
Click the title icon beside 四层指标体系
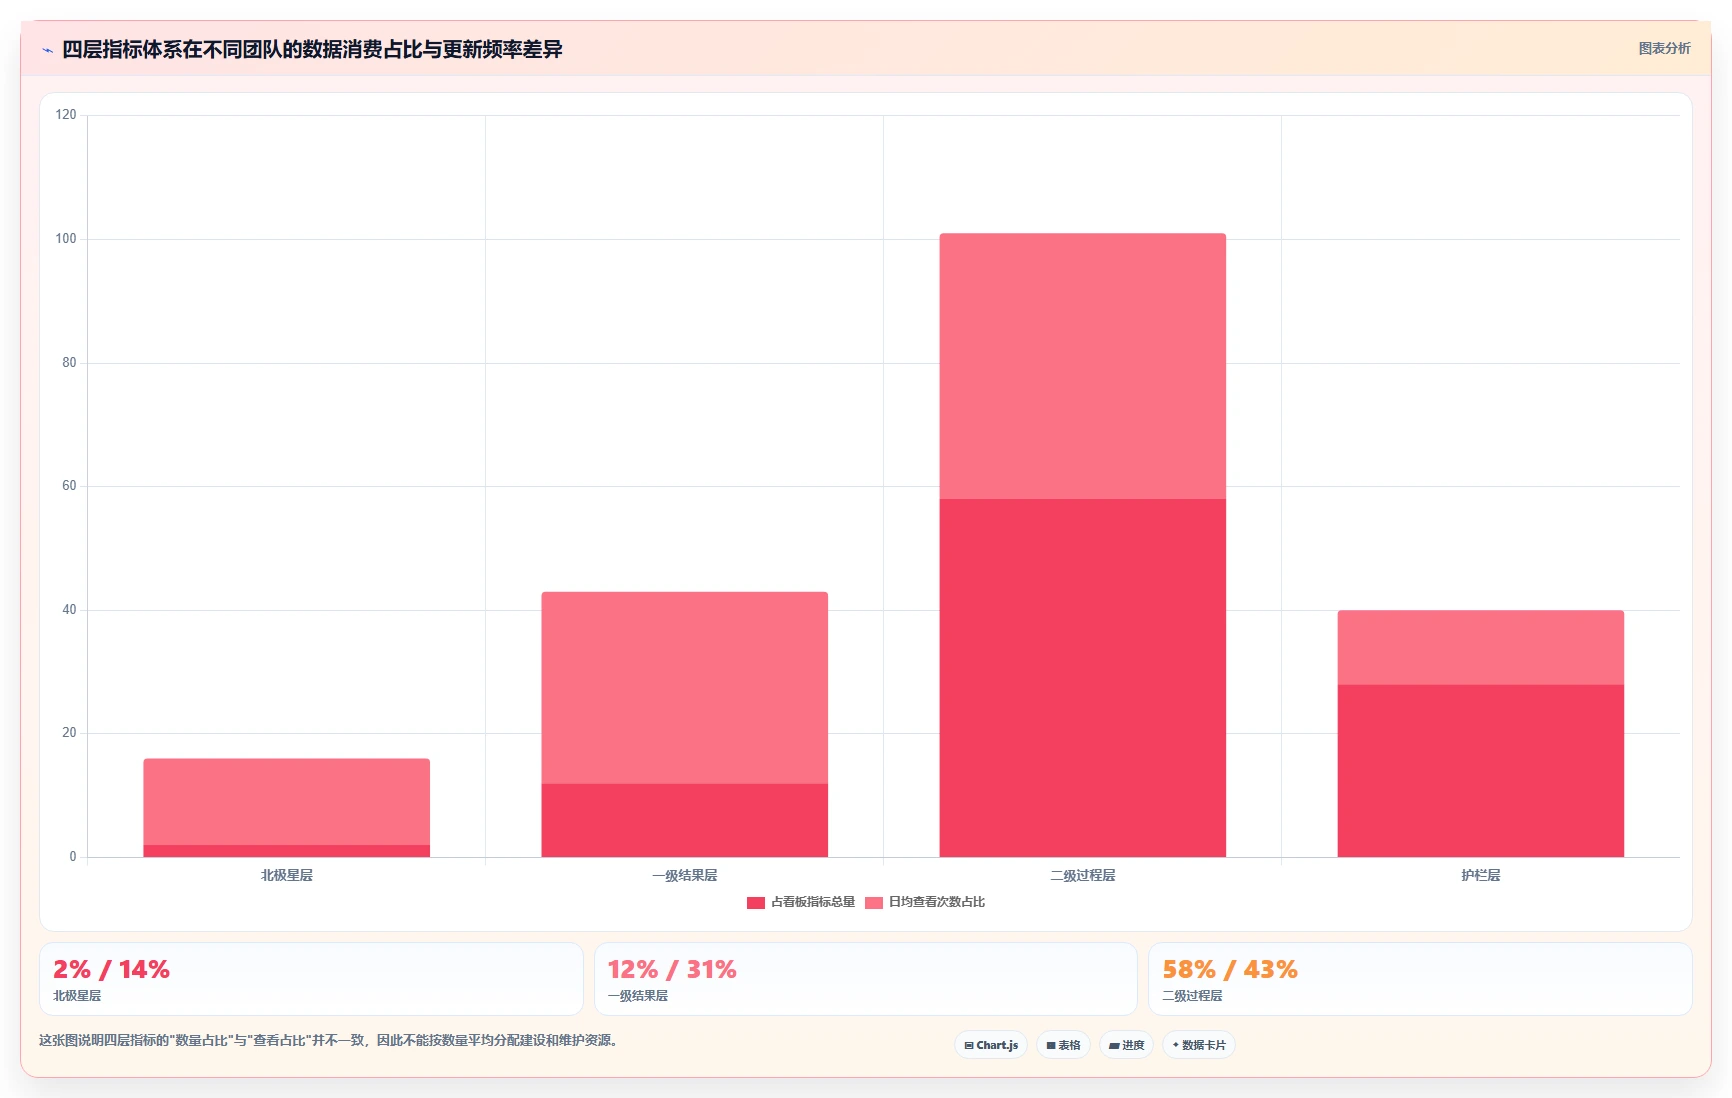(47, 50)
